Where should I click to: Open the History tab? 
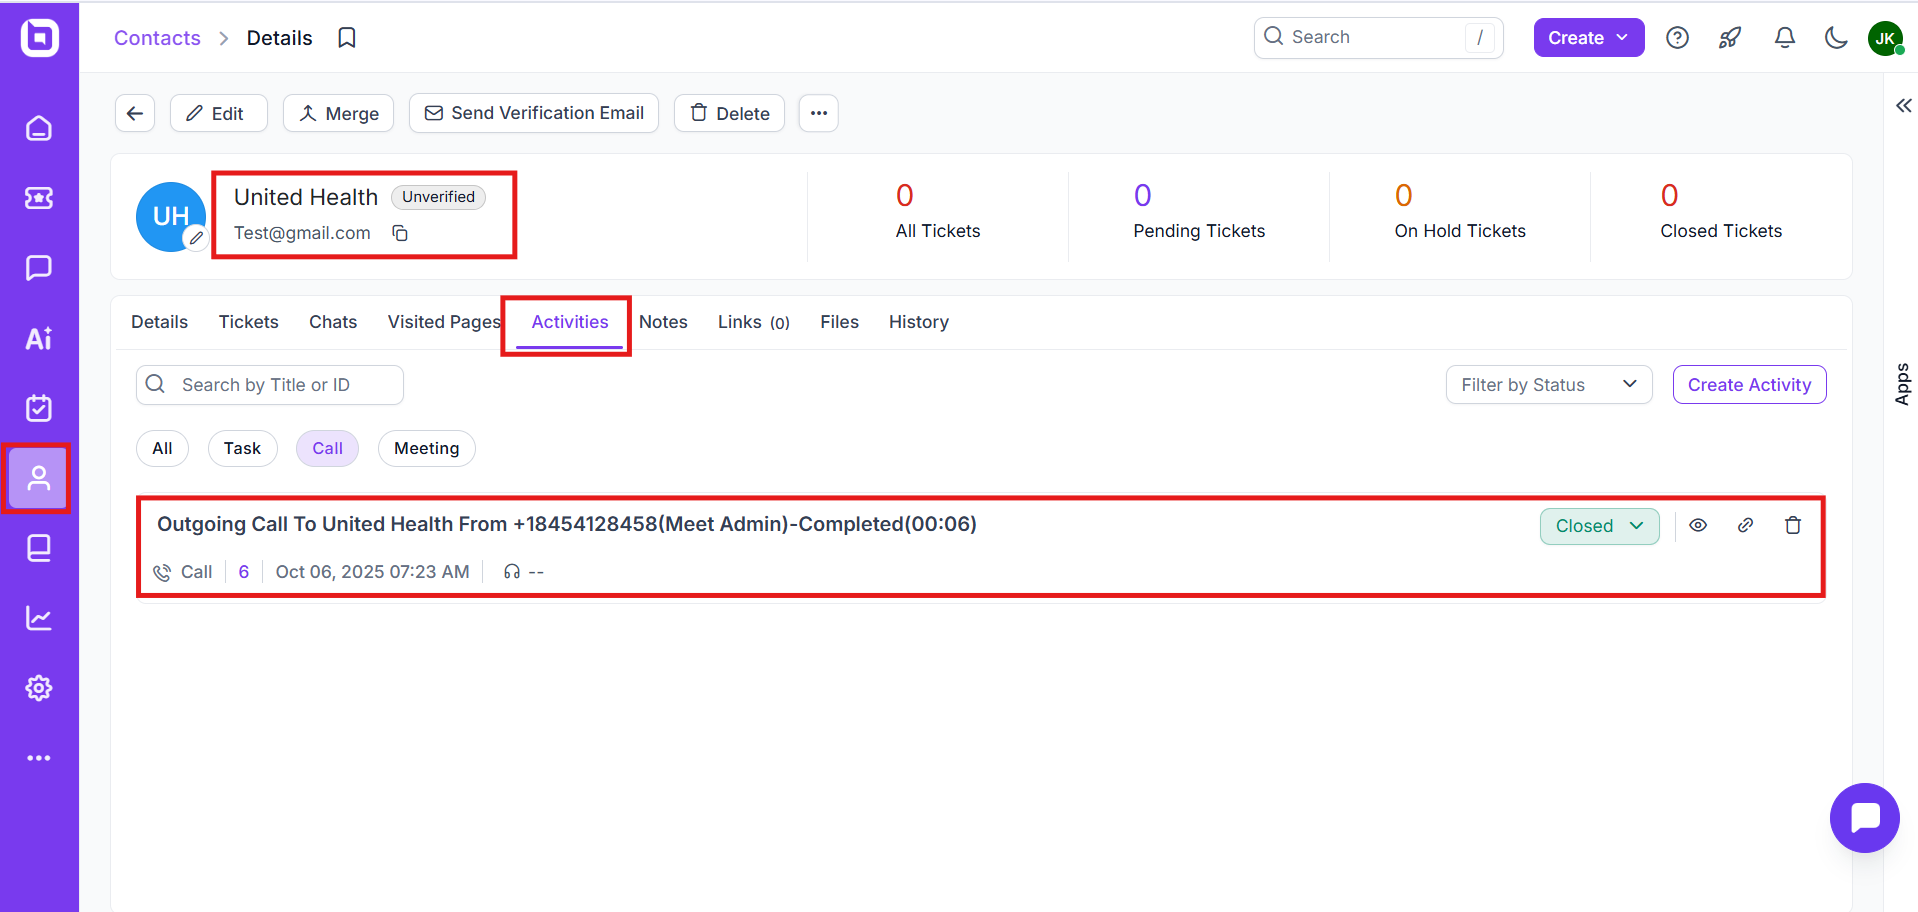[918, 322]
